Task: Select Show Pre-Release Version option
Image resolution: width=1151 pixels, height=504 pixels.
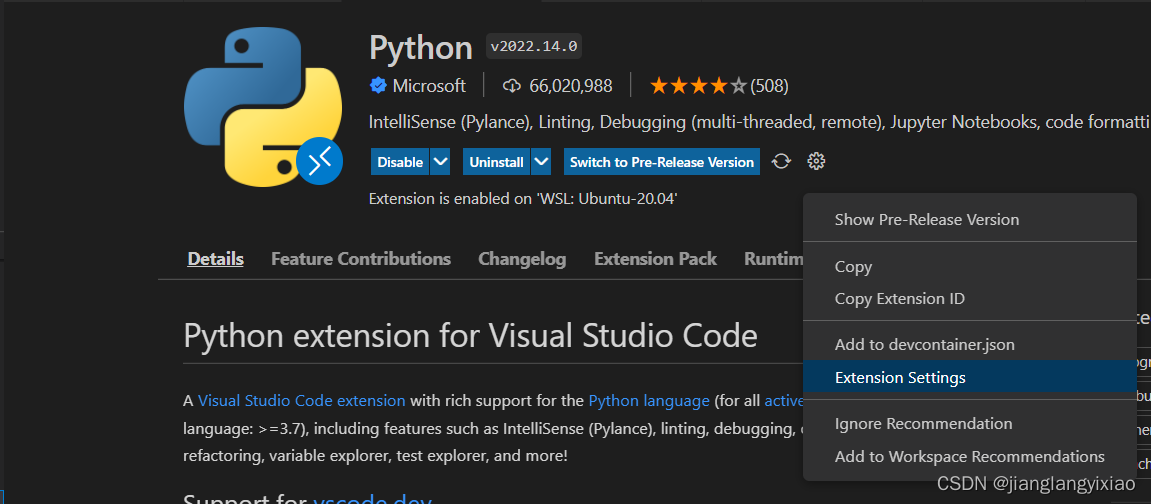Action: 926,220
